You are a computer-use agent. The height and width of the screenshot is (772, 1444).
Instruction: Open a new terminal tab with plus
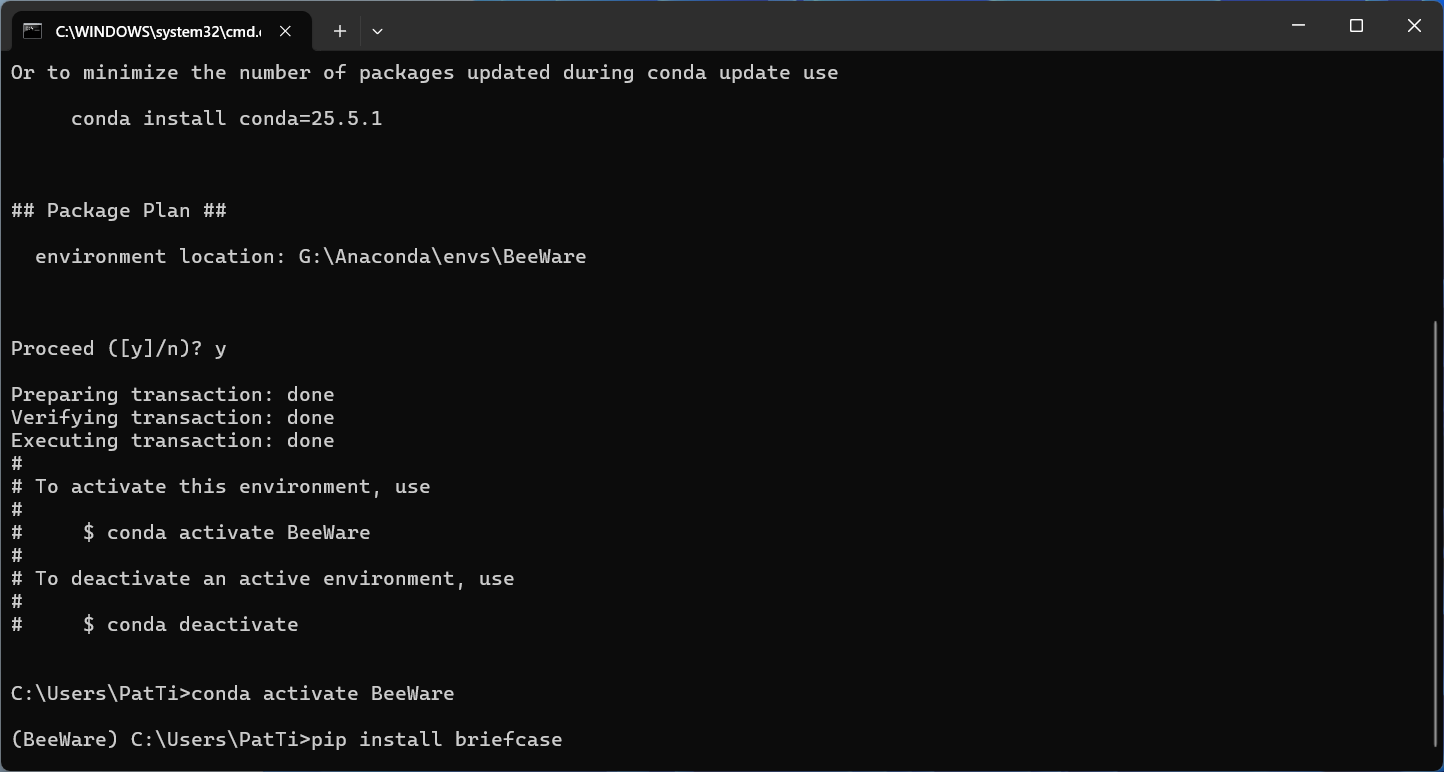[340, 31]
